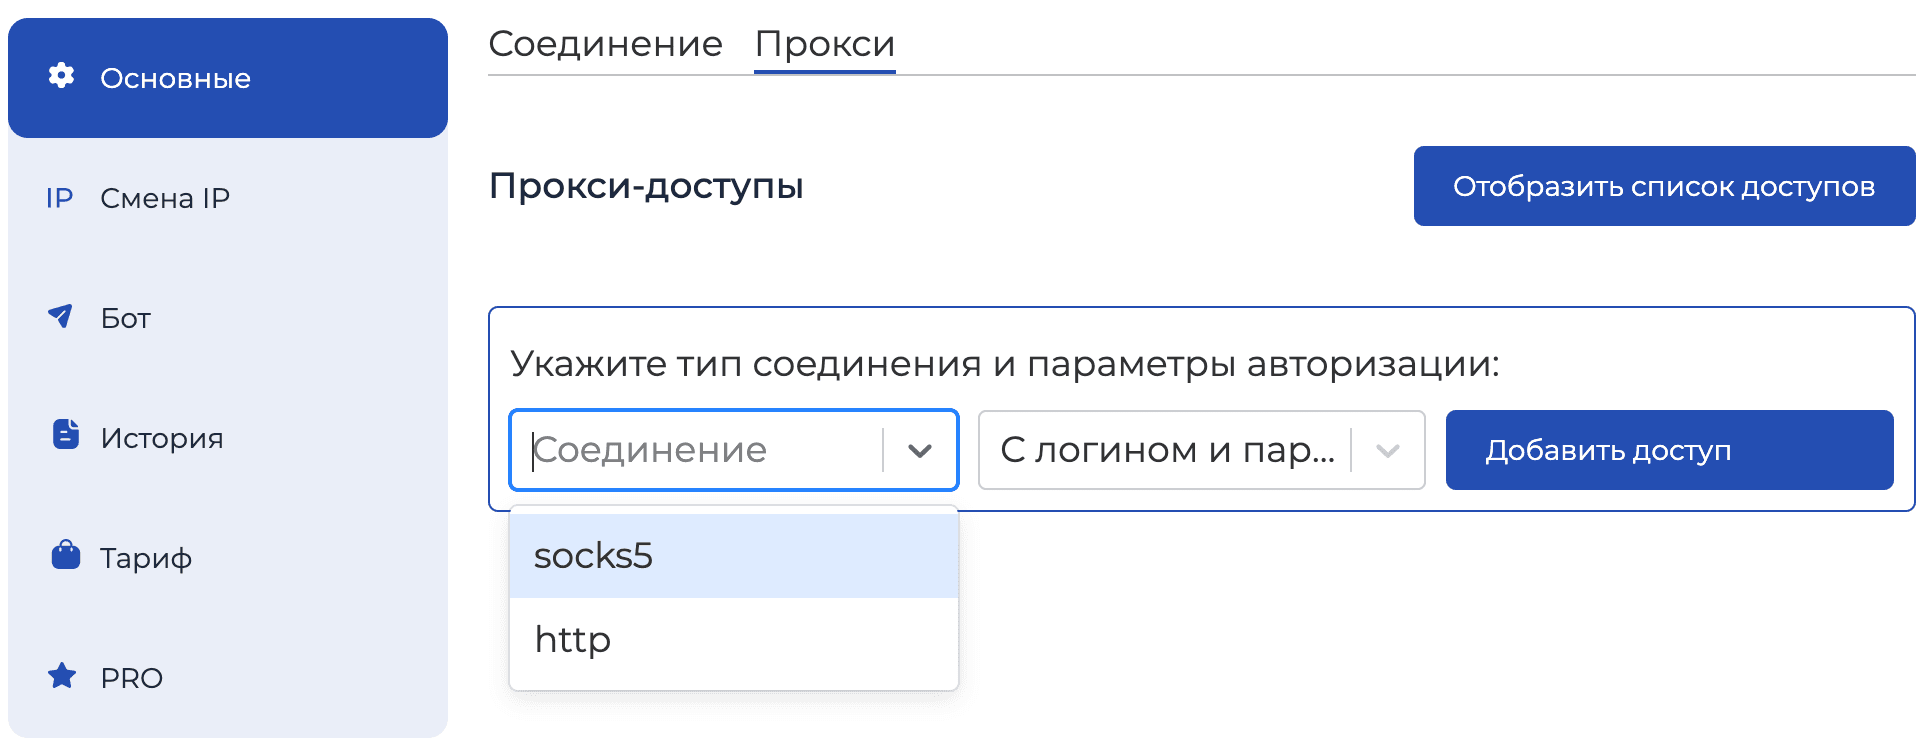This screenshot has height=738, width=1928.
Task: Select the star icon beside PRO
Action: tap(62, 677)
